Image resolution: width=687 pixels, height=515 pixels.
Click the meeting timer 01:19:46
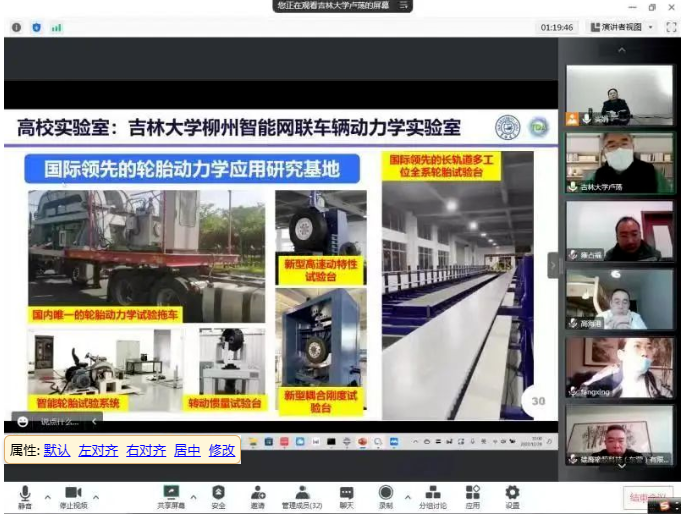click(x=556, y=27)
